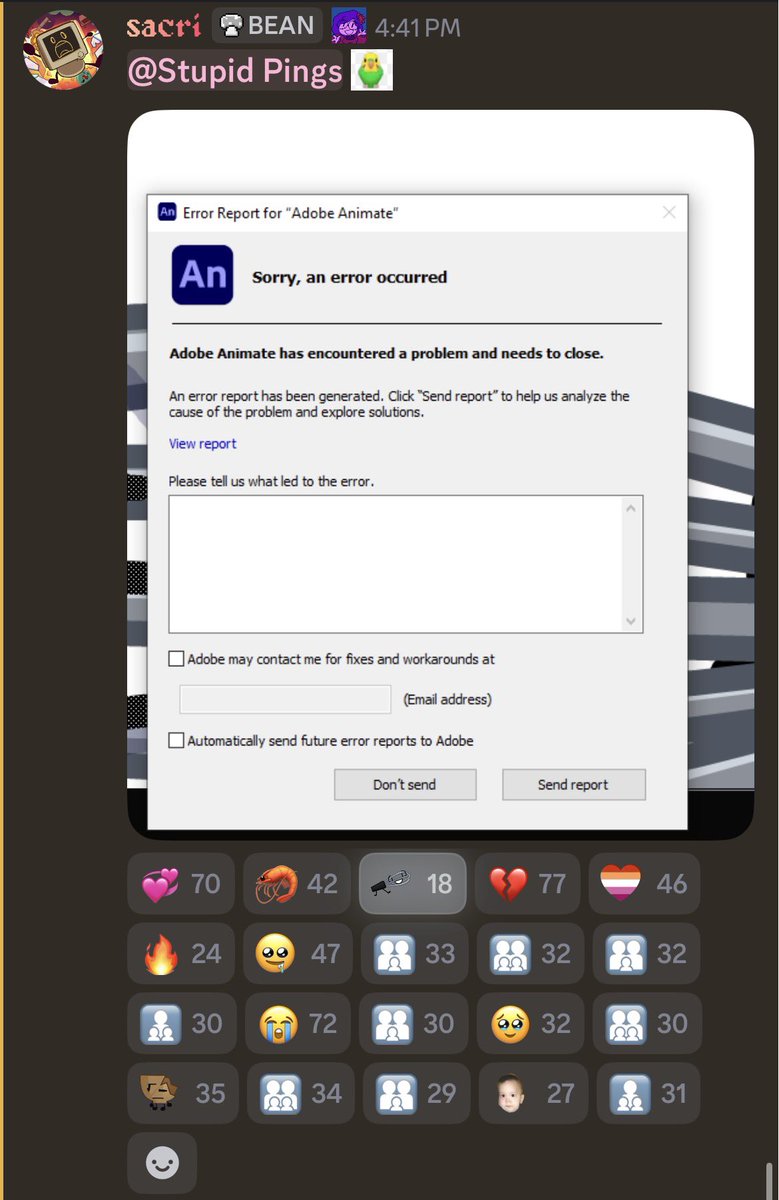
Task: Toggle the people hugging reaction with 31
Action: tap(648, 1094)
